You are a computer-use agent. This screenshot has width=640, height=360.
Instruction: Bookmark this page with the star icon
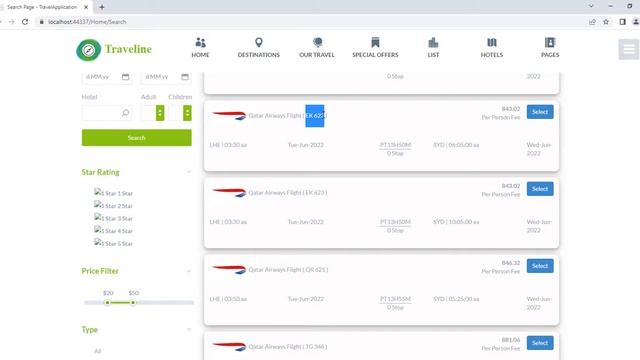tap(606, 22)
